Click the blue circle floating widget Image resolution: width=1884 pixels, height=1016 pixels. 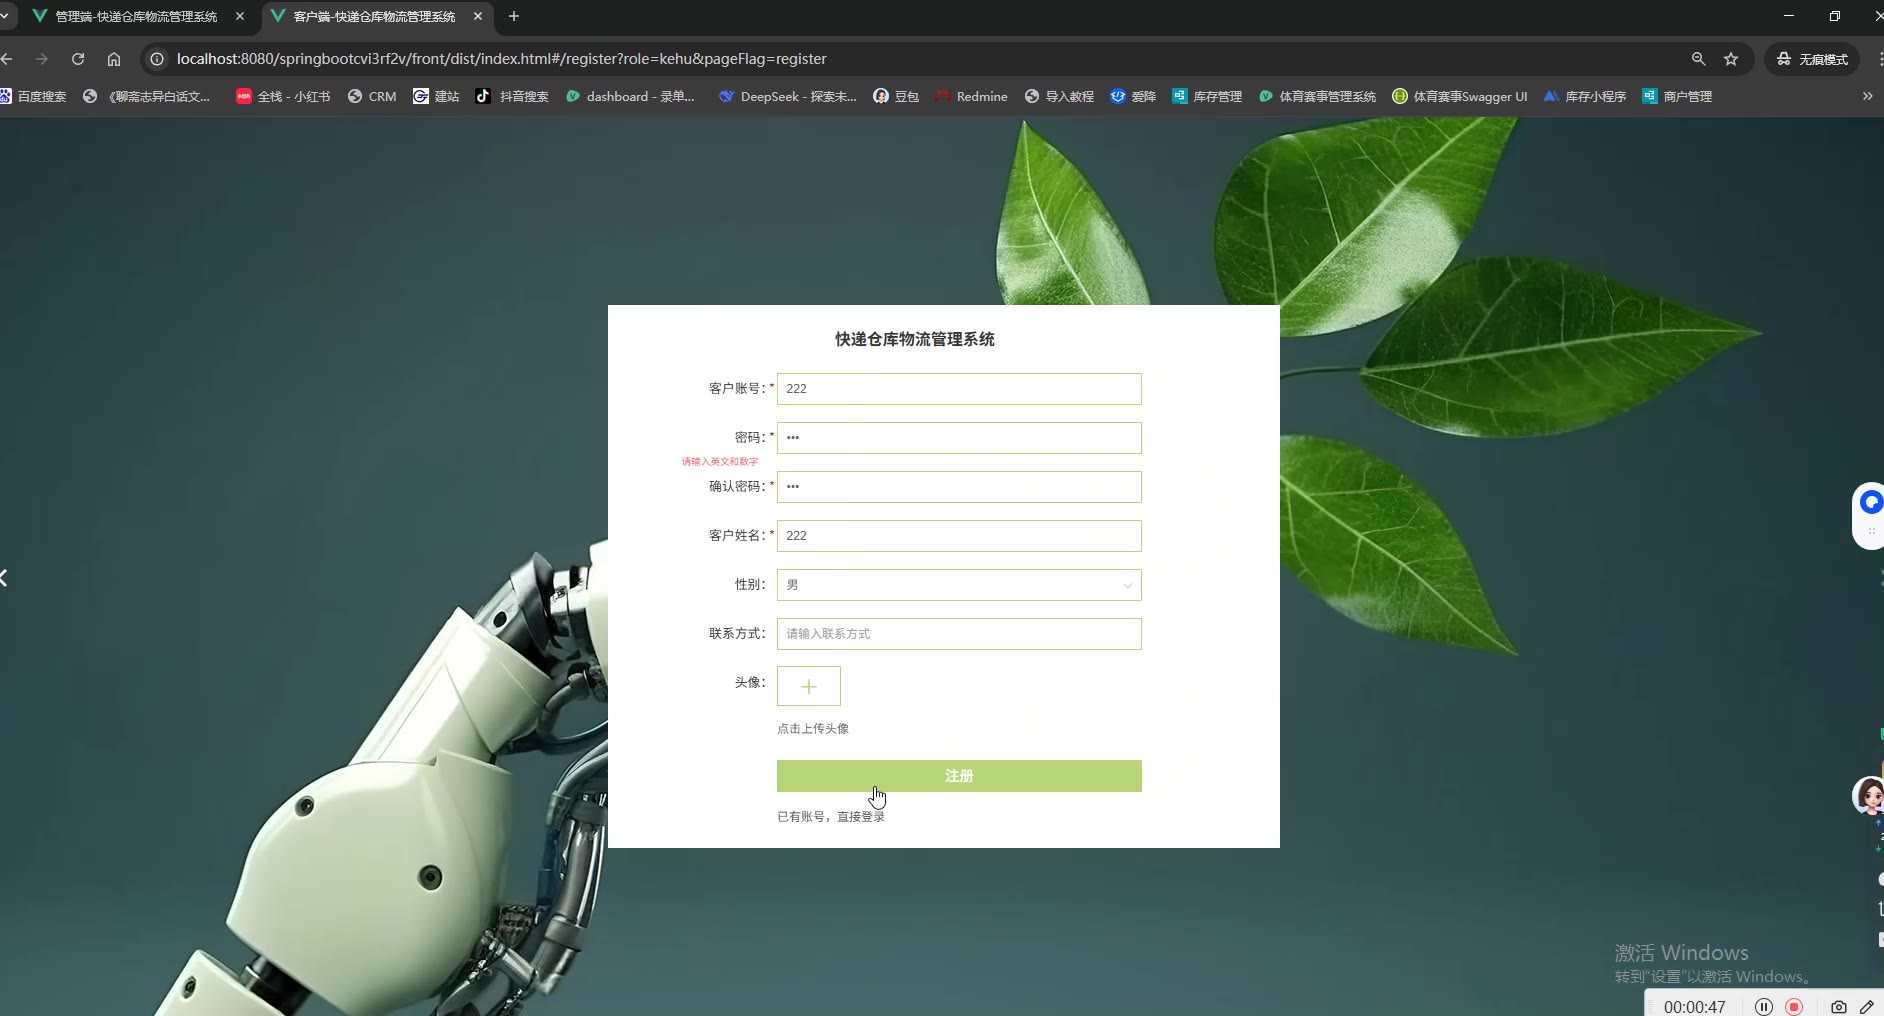pos(1871,502)
